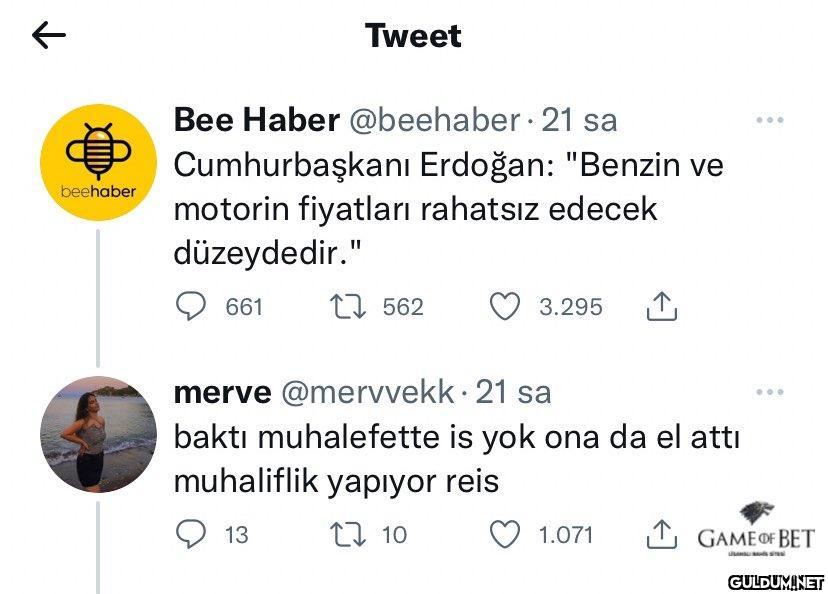The width and height of the screenshot is (828, 594).
Task: Open Bee Haber profile picture
Action: click(x=98, y=162)
